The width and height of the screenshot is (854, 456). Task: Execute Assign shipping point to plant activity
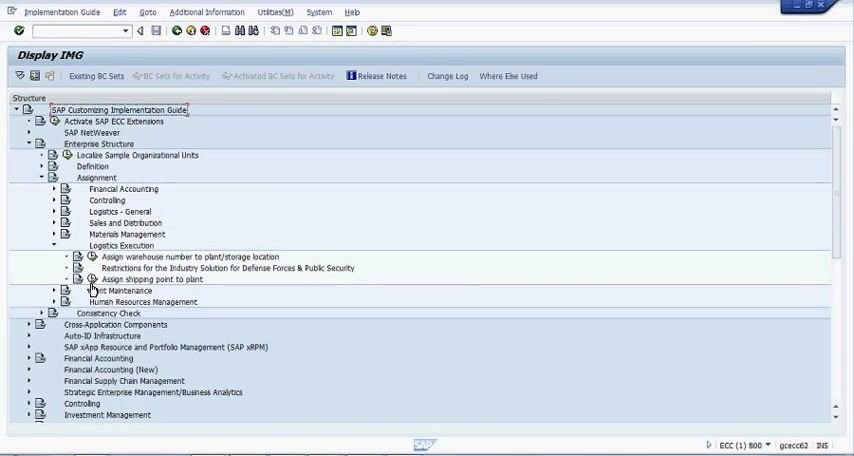[92, 279]
